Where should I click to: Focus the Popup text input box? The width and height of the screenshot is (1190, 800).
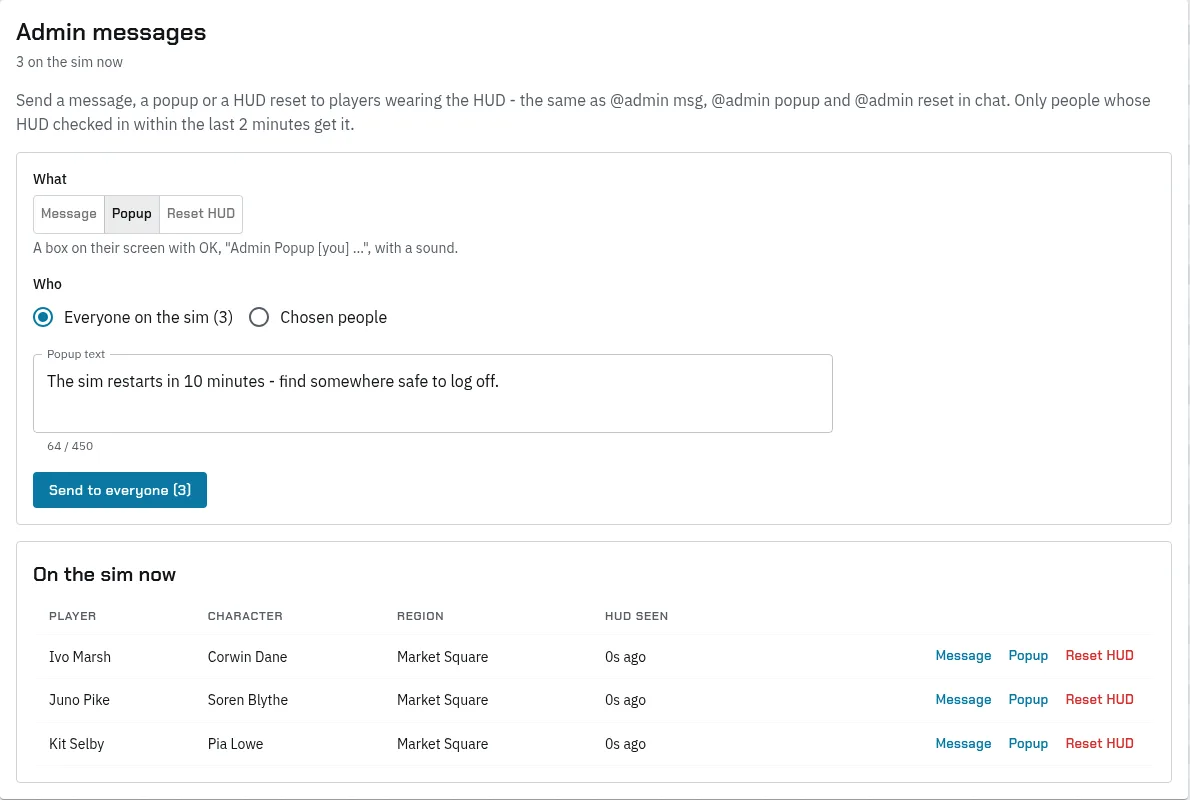pos(433,394)
